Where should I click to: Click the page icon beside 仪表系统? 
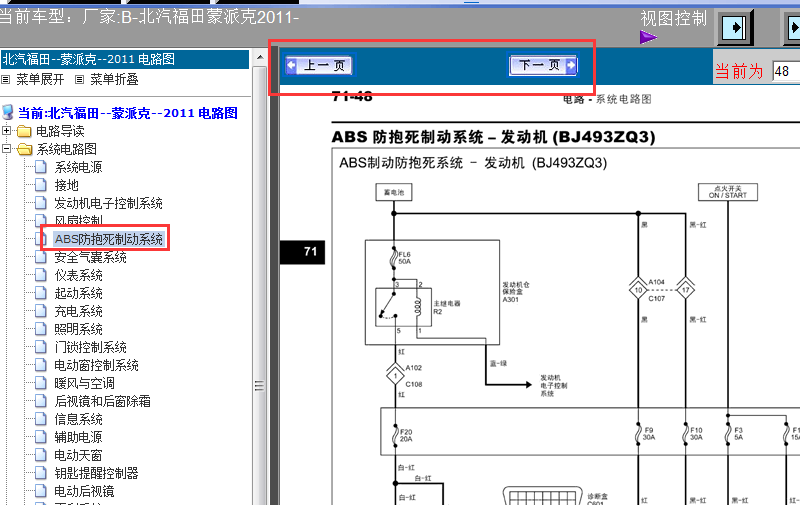pyautogui.click(x=40, y=274)
